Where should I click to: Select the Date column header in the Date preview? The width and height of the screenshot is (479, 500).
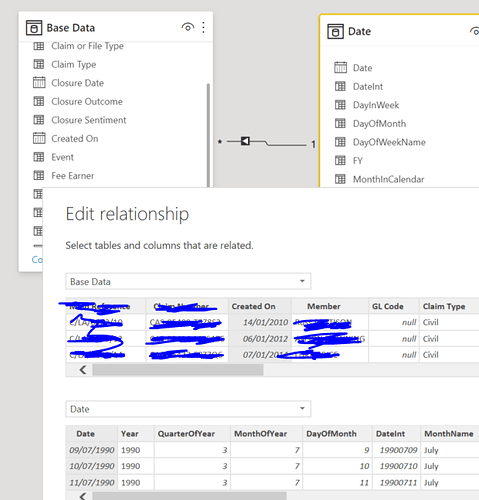pyautogui.click(x=92, y=434)
